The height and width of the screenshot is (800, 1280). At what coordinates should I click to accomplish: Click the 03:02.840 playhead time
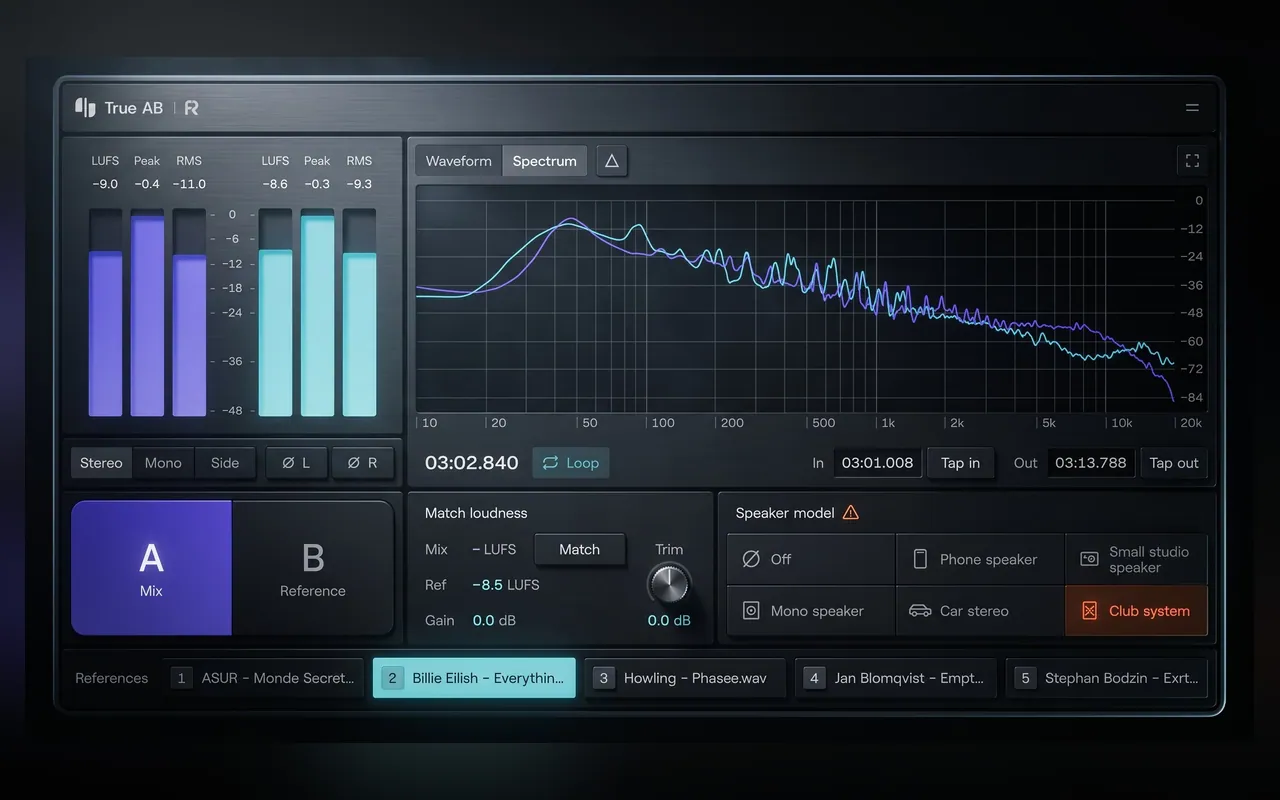[x=472, y=463]
